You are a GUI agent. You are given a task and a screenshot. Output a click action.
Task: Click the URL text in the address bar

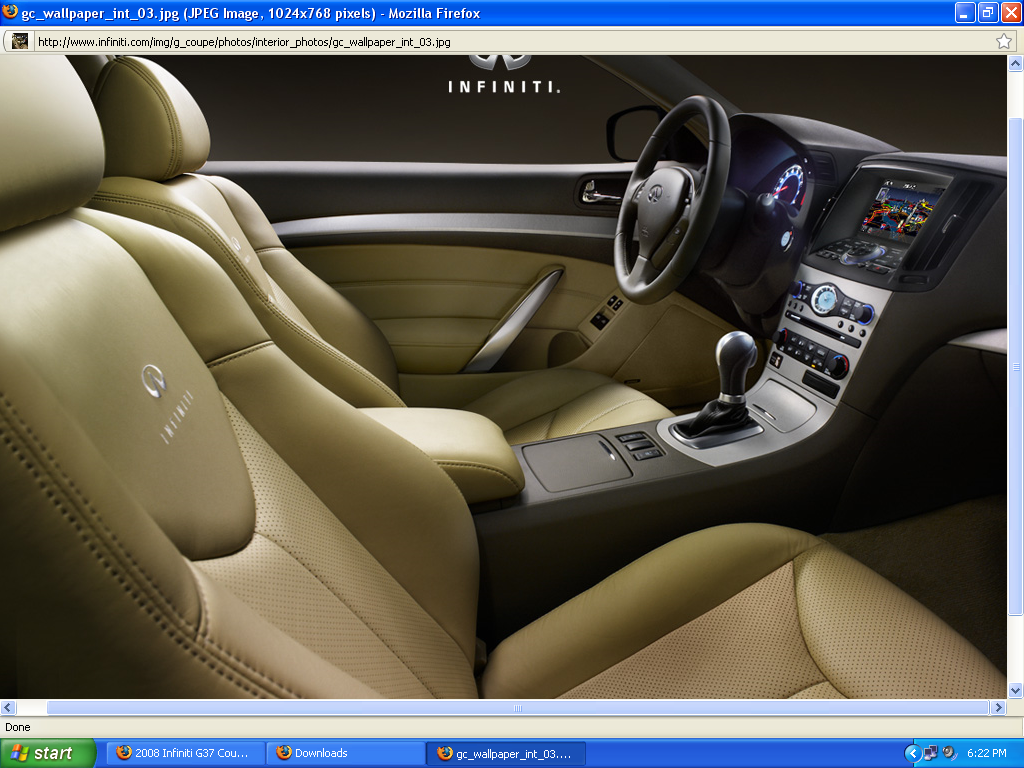click(x=244, y=42)
